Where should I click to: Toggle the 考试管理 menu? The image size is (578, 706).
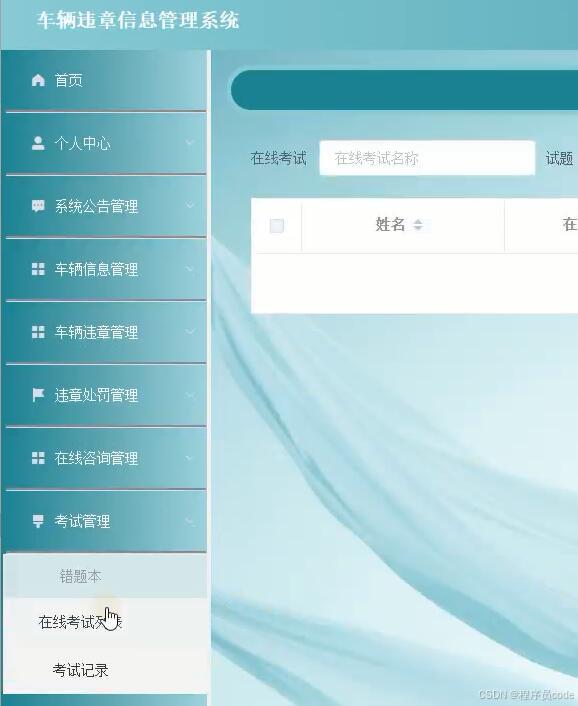(106, 521)
